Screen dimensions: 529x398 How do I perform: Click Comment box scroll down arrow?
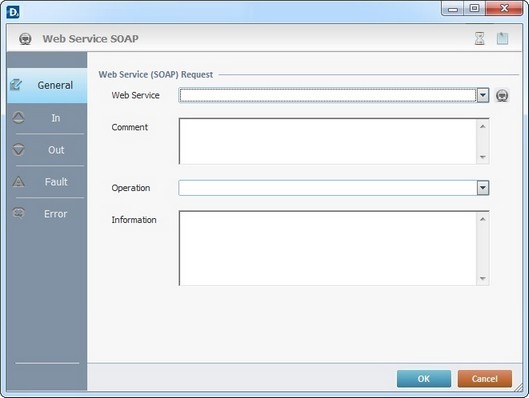click(483, 157)
